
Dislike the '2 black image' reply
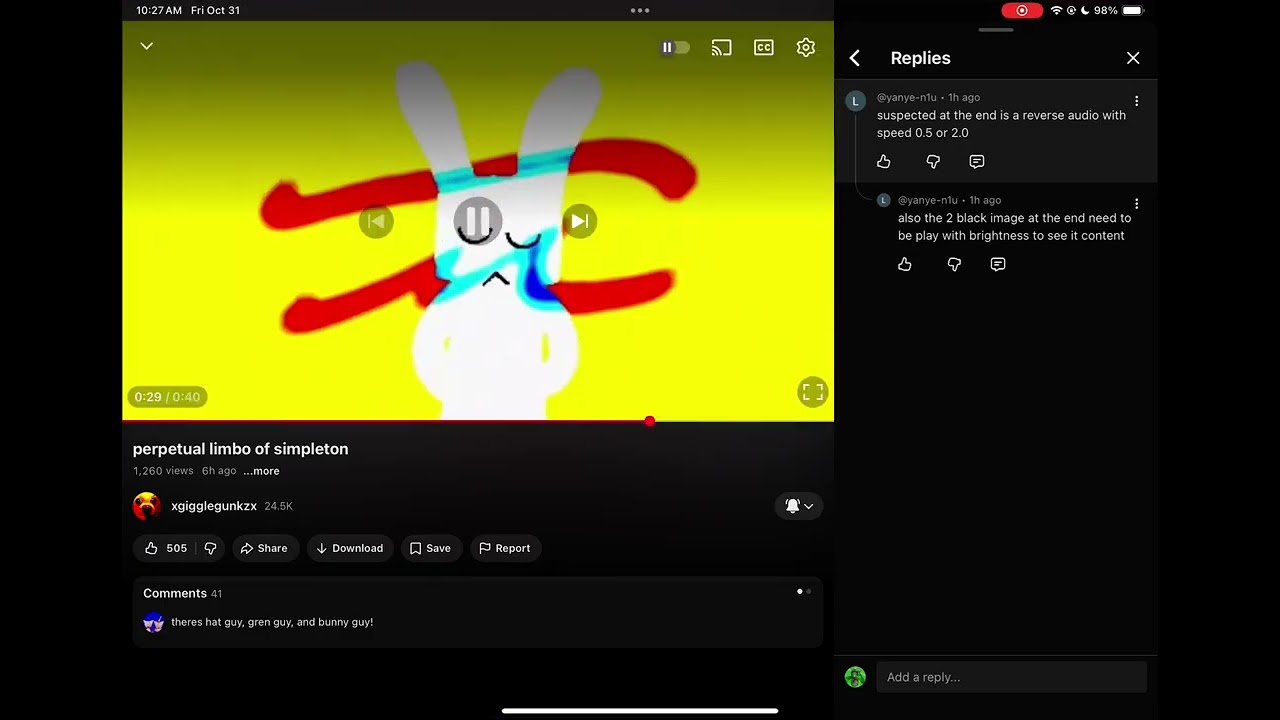(954, 264)
